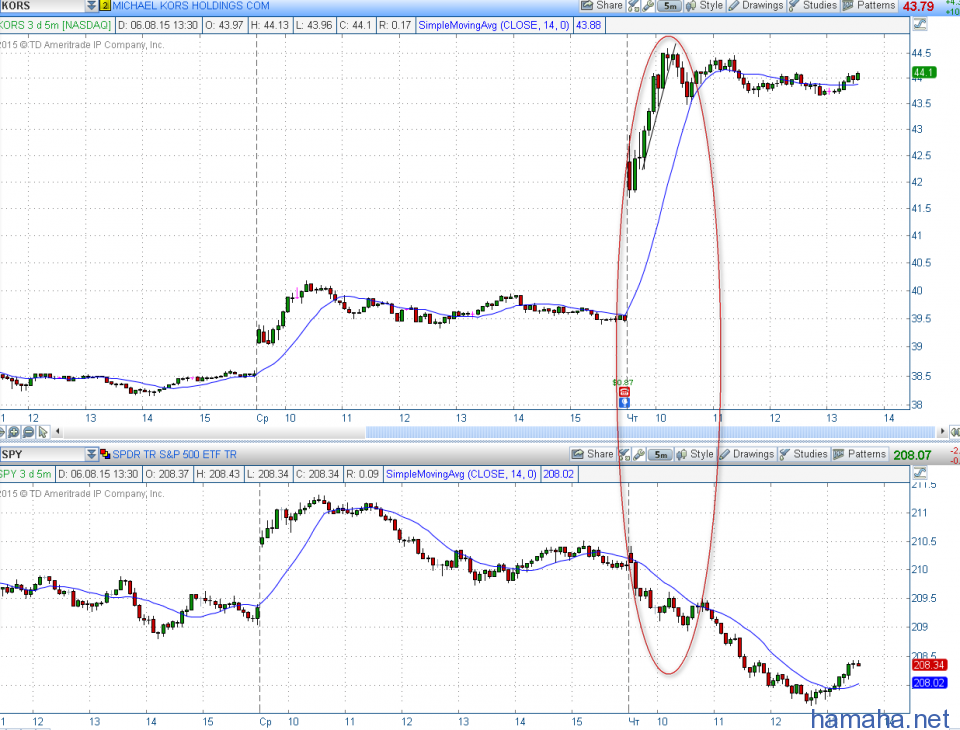
Task: Click the price axis settings icon on KORS chart
Action: [920, 24]
